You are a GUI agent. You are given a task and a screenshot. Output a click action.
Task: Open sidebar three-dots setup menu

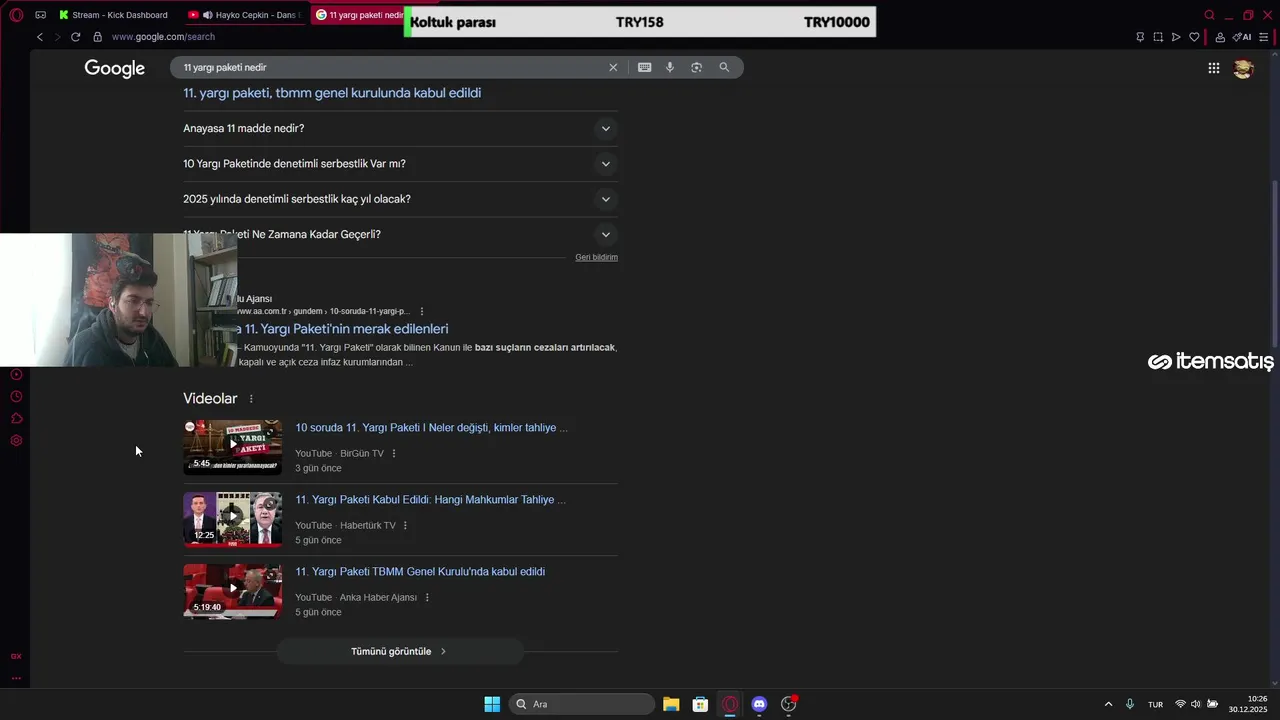(x=16, y=677)
